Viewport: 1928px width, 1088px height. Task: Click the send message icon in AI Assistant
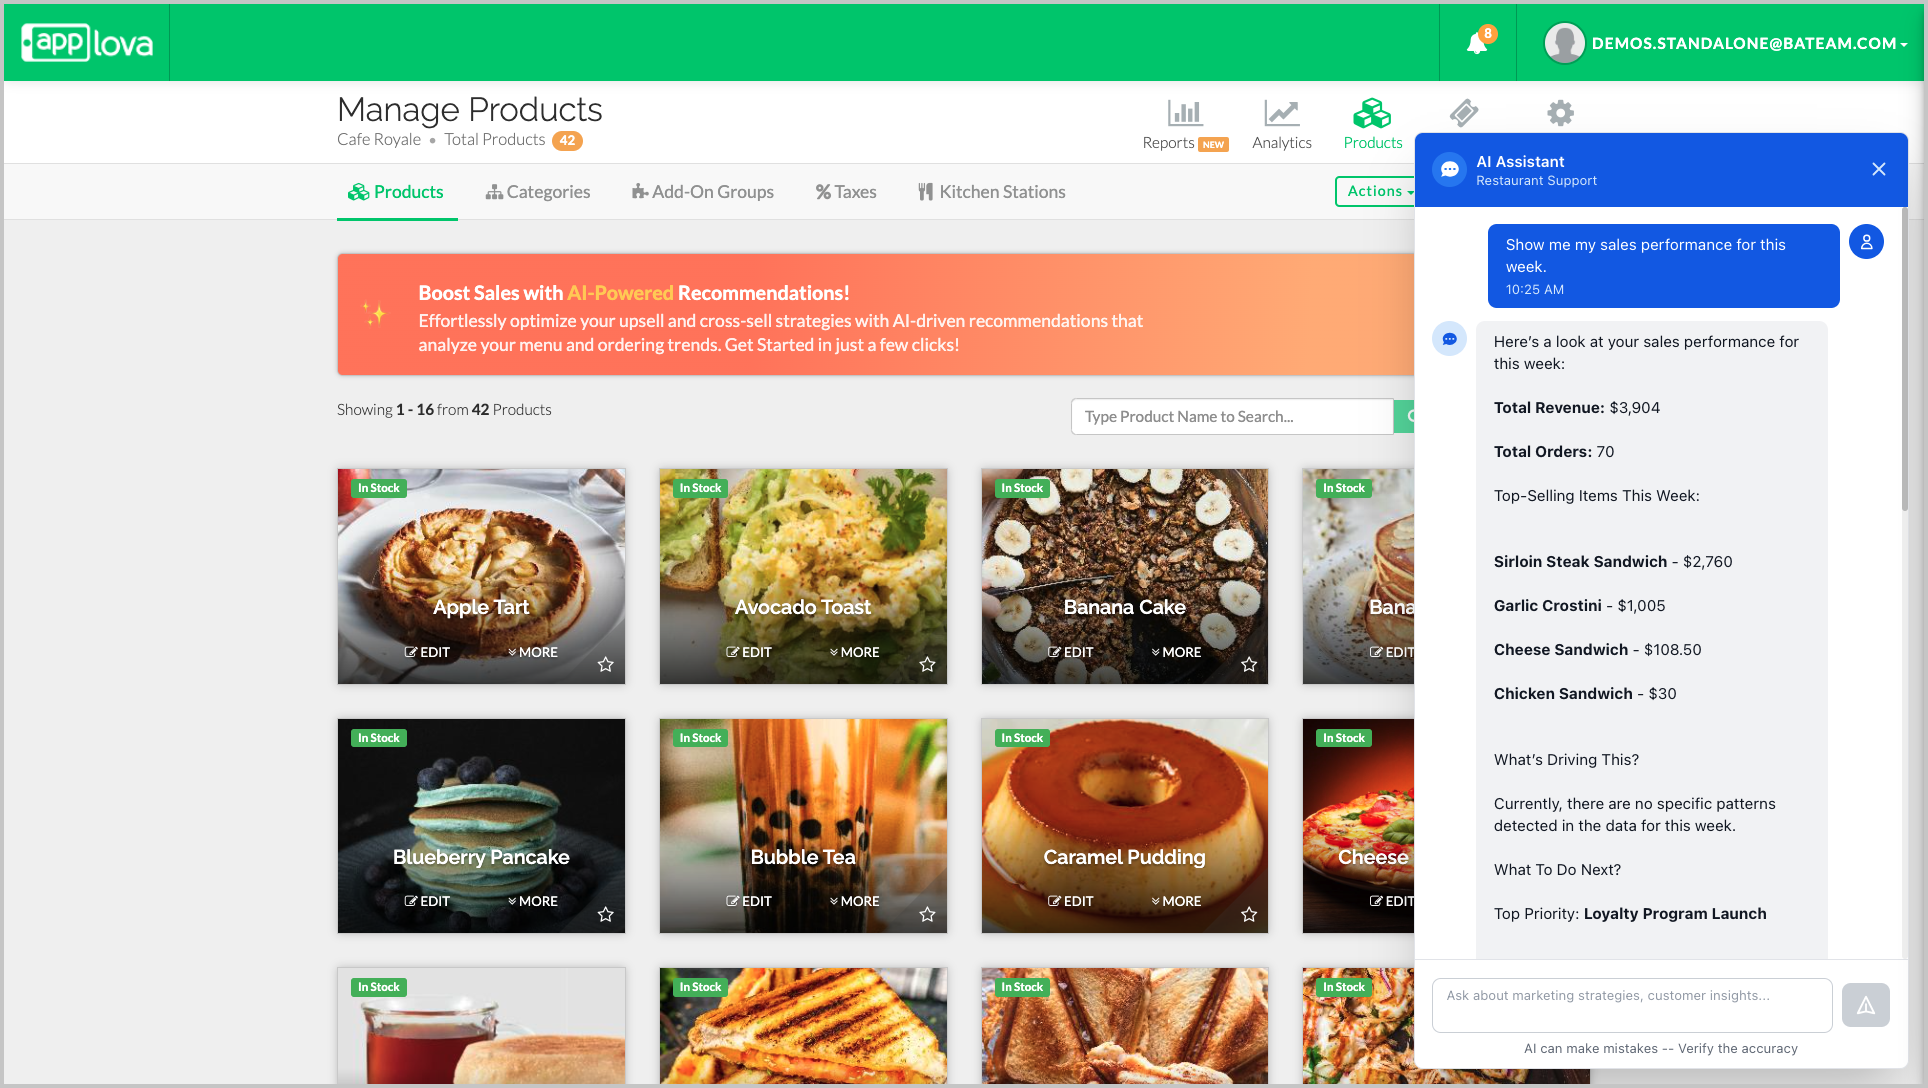point(1865,1005)
